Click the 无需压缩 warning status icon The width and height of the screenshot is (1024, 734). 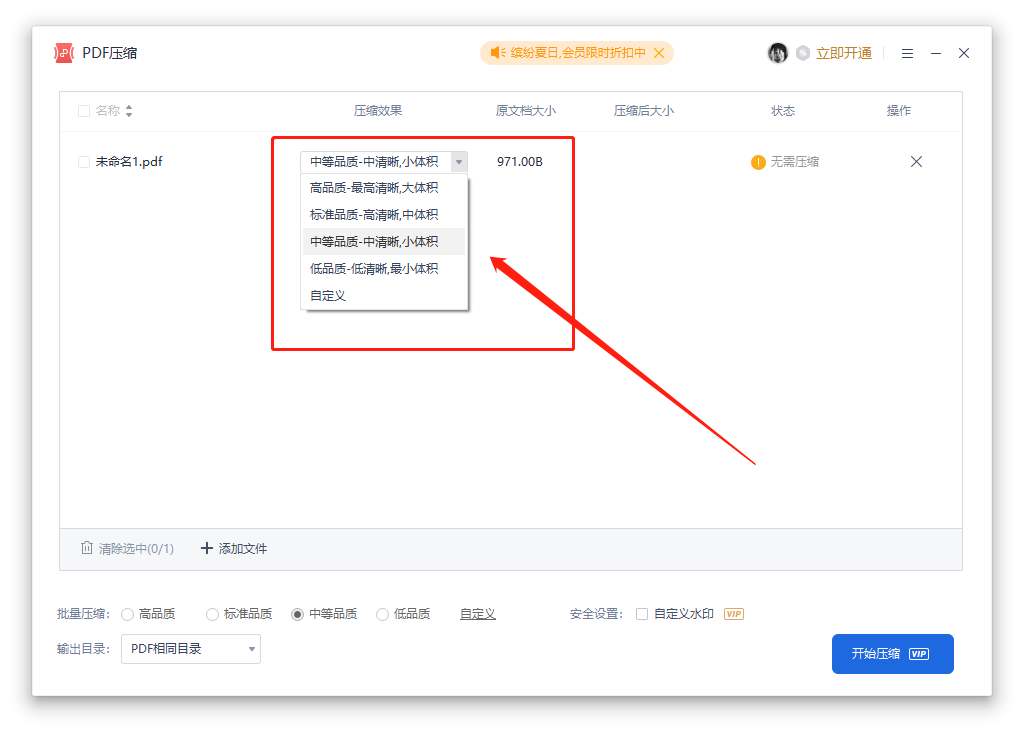[x=758, y=162]
